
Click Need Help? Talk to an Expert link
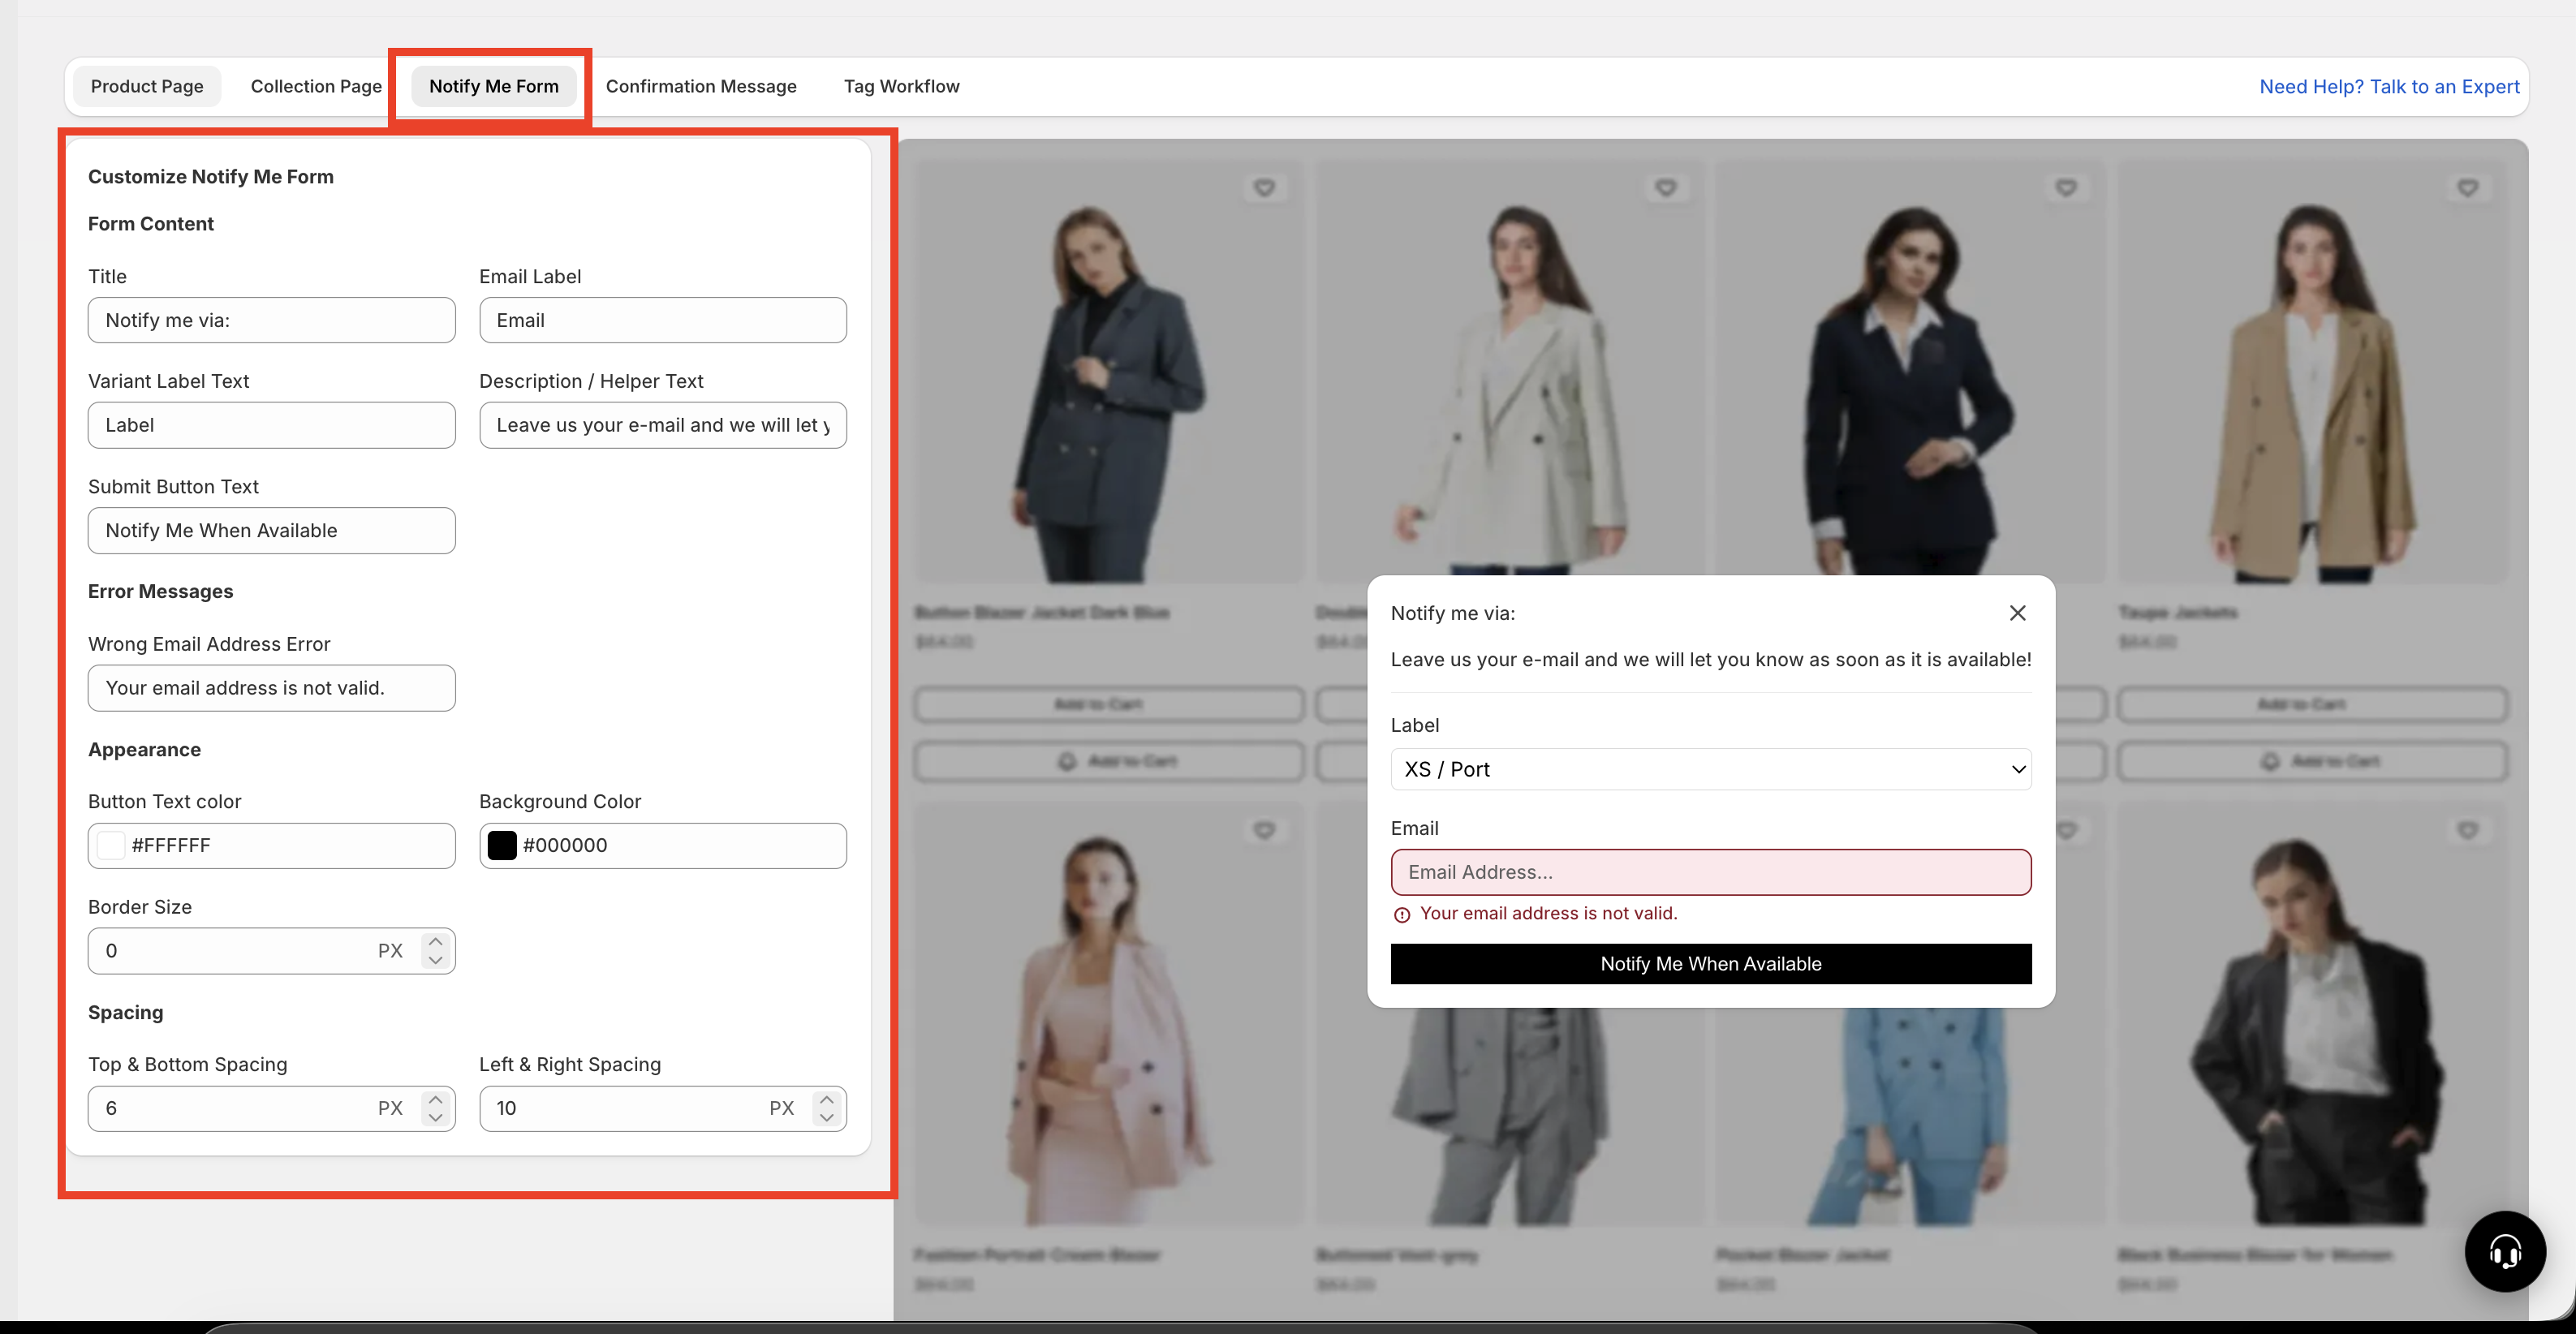tap(2389, 86)
